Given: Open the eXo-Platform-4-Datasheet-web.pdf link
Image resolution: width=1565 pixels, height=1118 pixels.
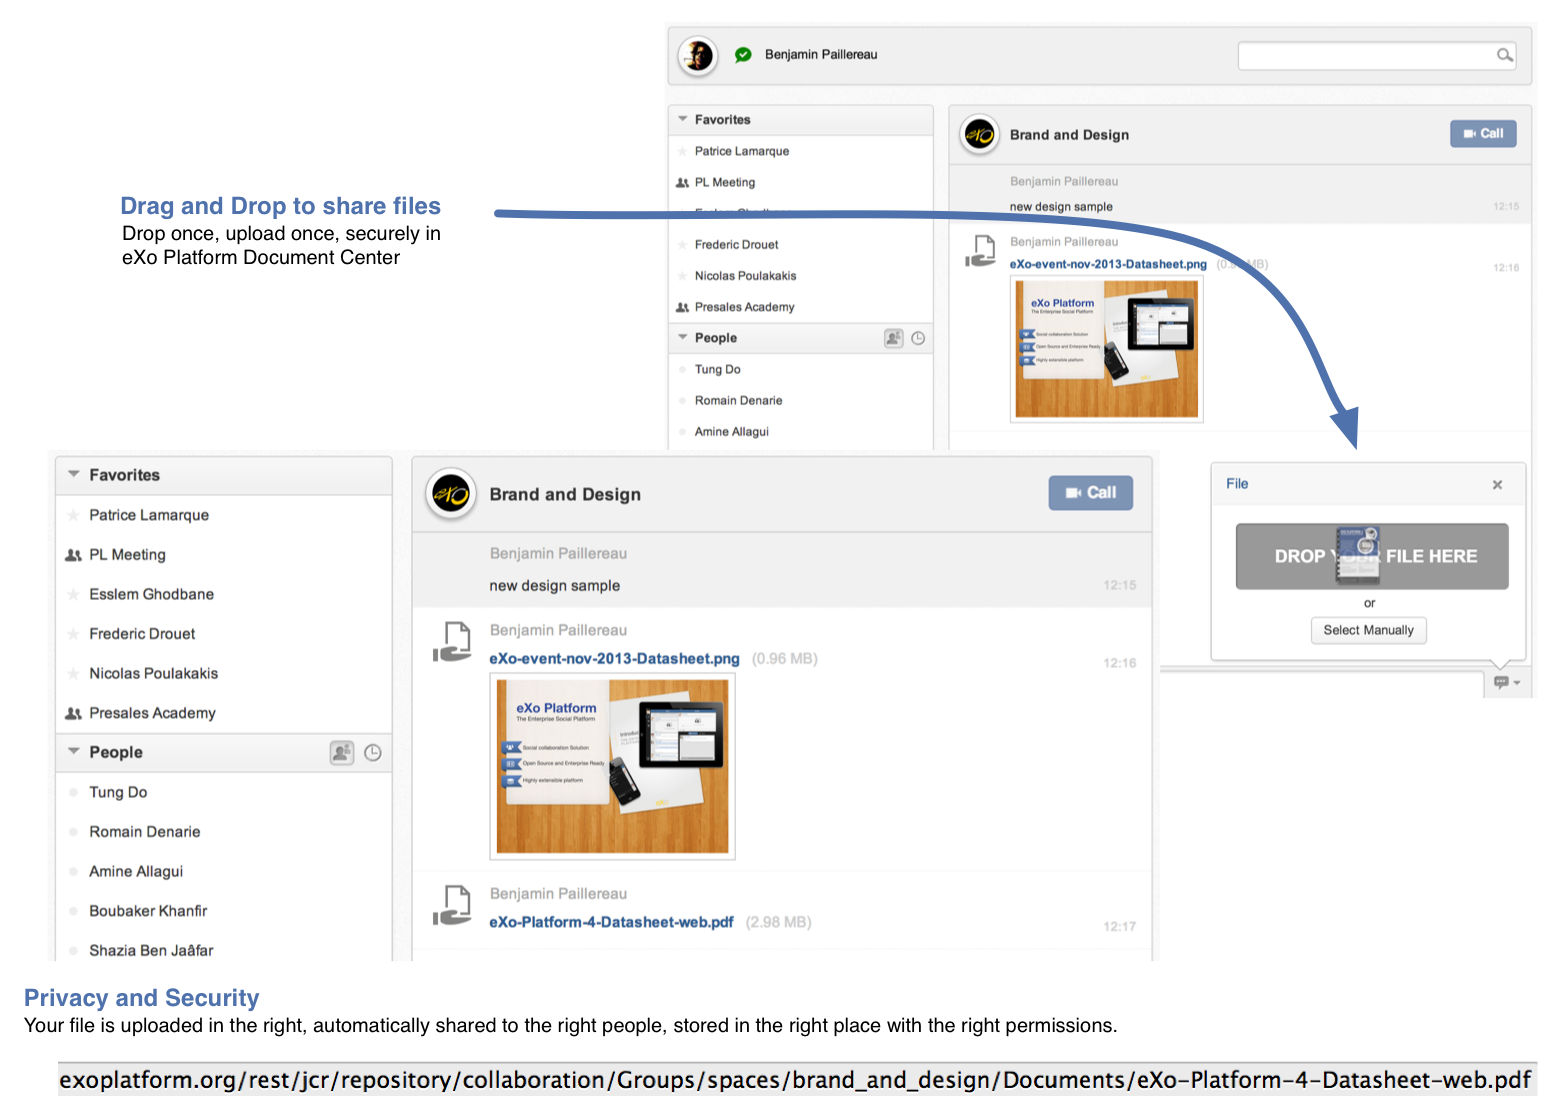Looking at the screenshot, I should pos(611,922).
